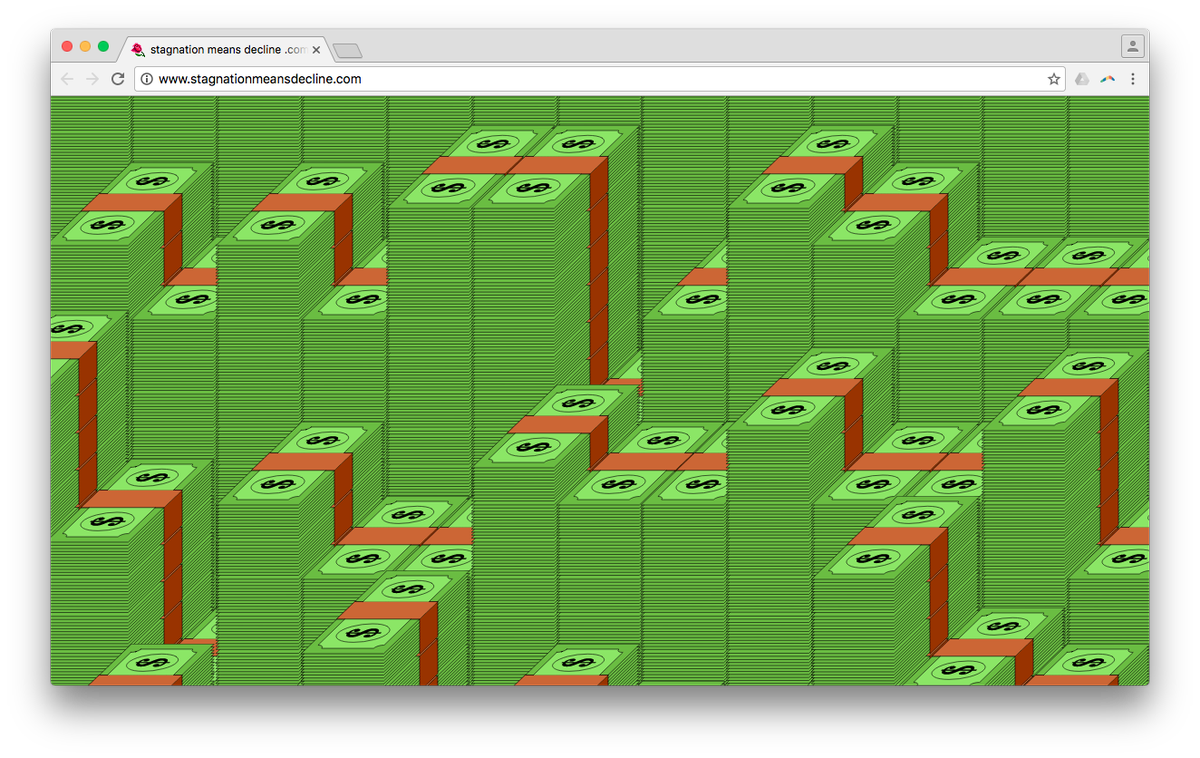Viewport: 1200px width, 758px height.
Task: Open site information icon in address bar
Action: [x=147, y=79]
